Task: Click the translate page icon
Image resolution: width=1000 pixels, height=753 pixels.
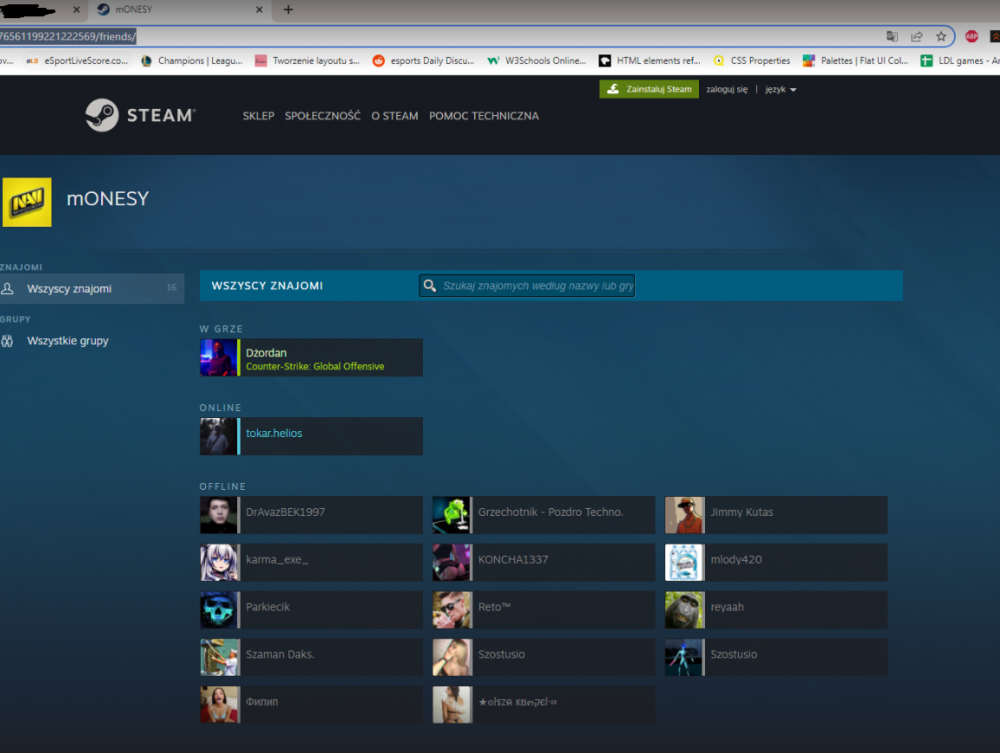Action: [x=892, y=36]
